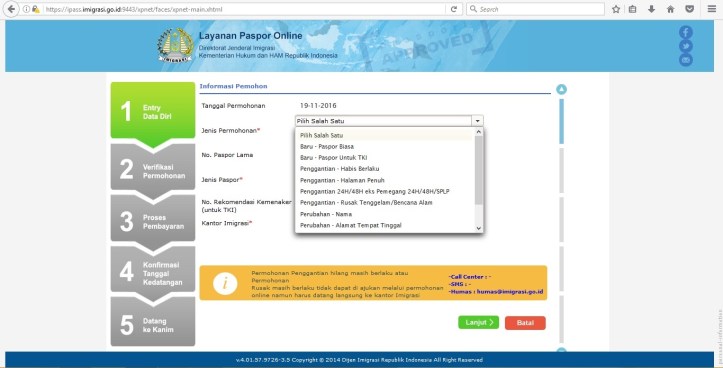Open the site information icon in address bar
This screenshot has width=723, height=368.
(26, 9)
